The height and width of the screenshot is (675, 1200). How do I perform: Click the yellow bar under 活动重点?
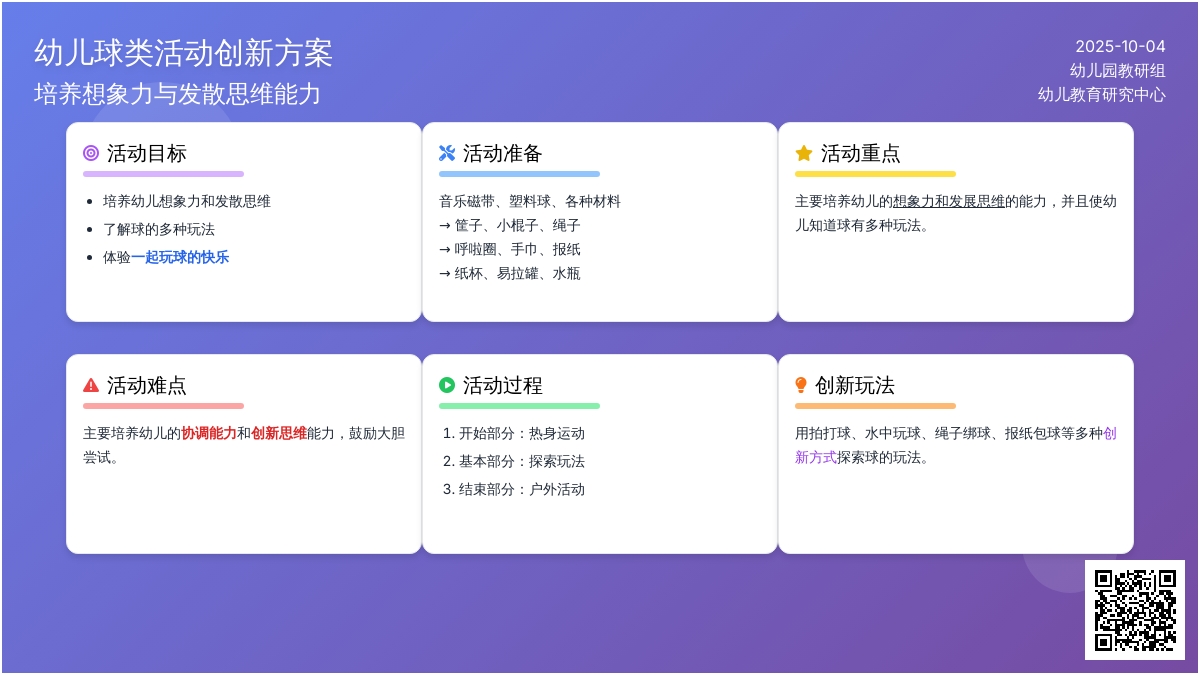pyautogui.click(x=875, y=174)
